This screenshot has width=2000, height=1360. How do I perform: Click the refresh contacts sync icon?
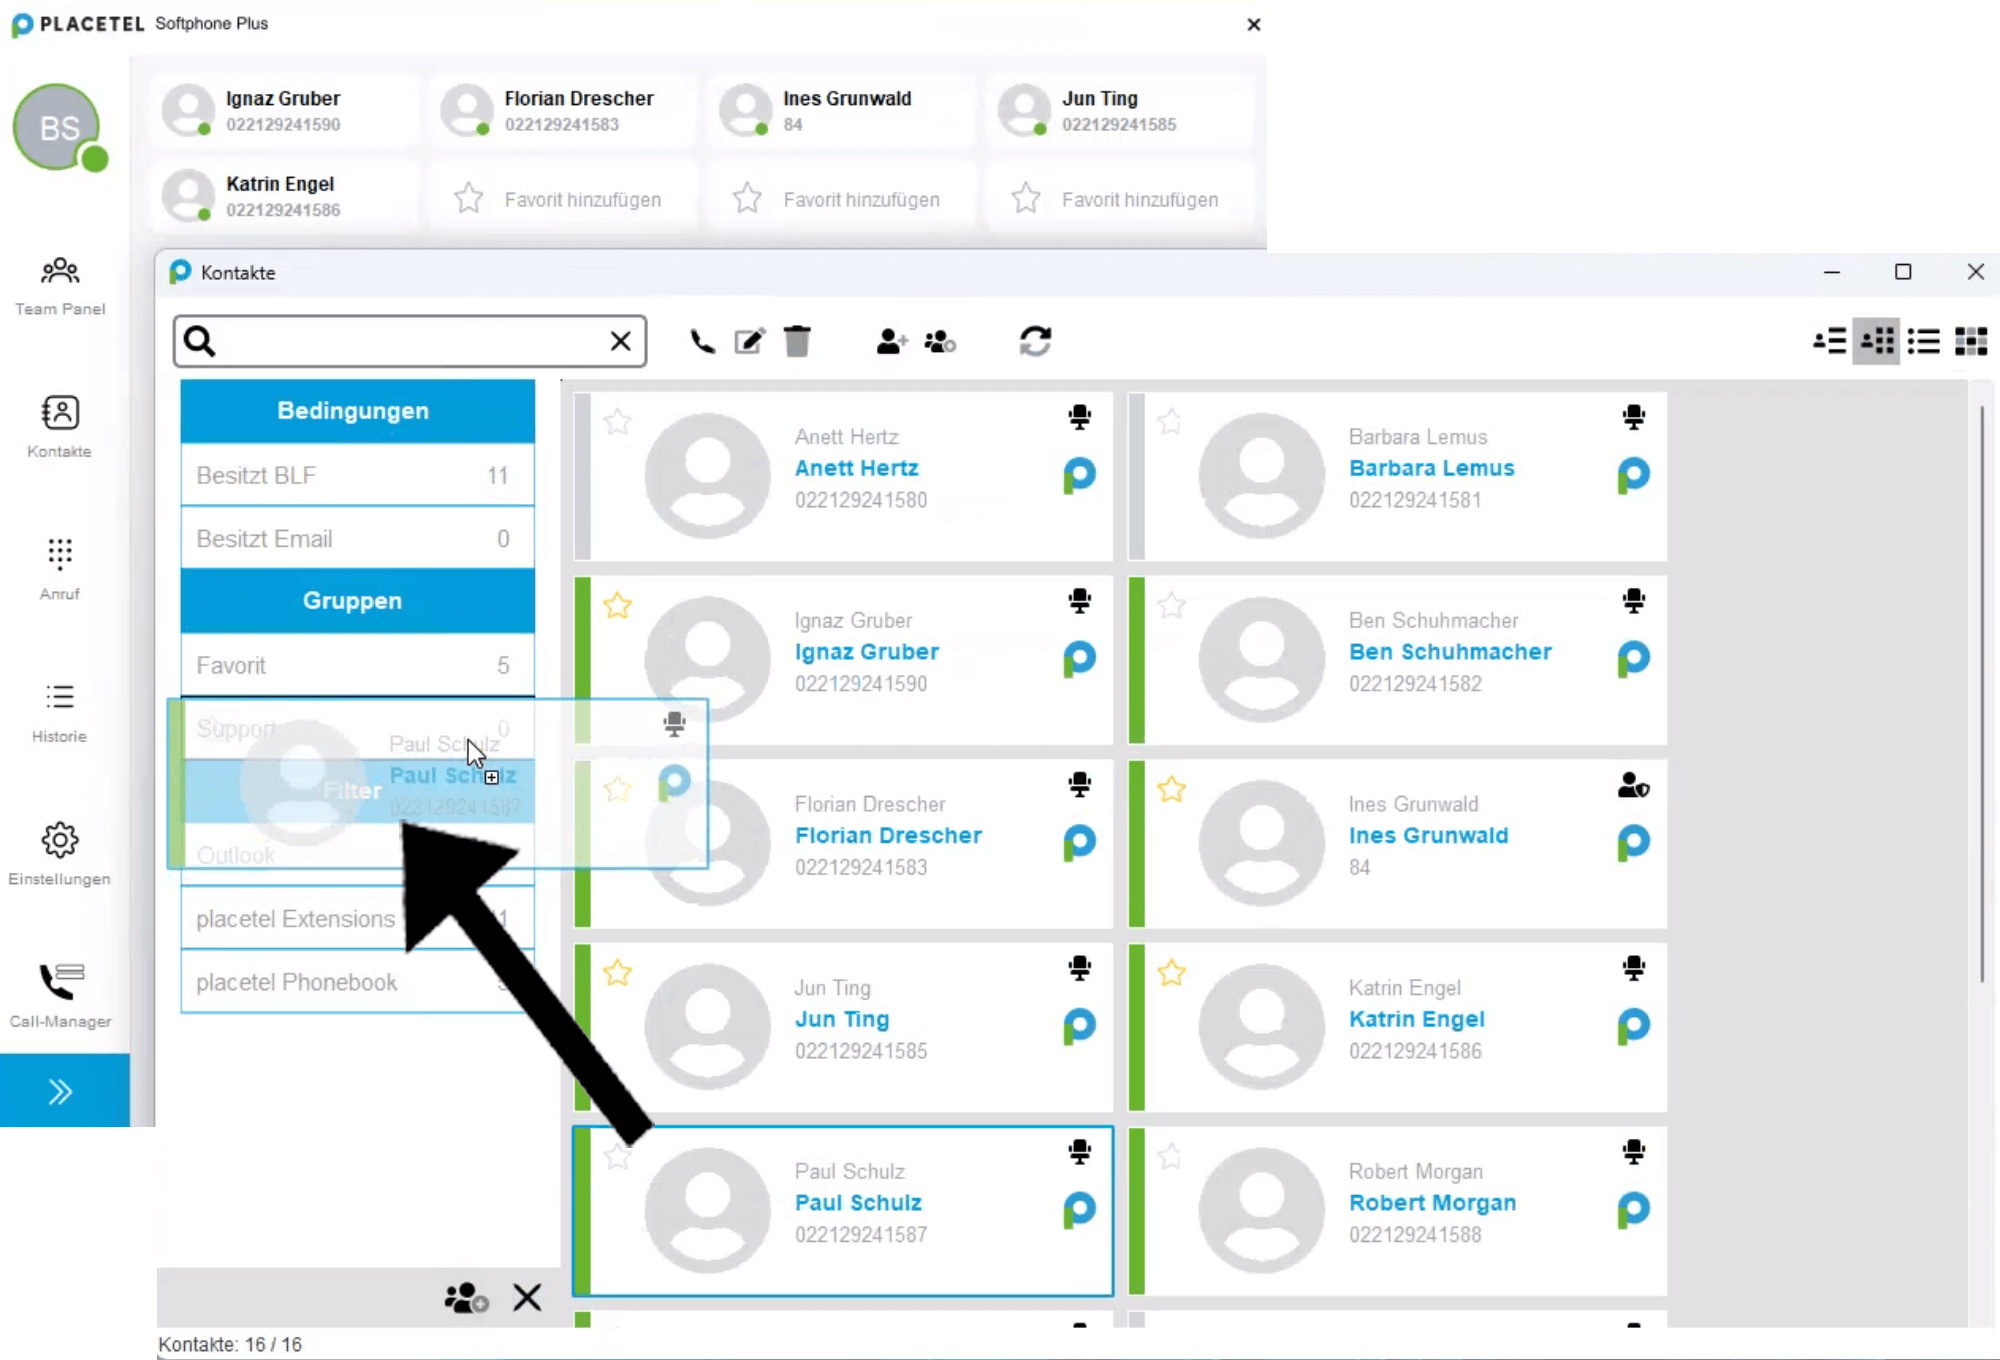click(x=1035, y=342)
